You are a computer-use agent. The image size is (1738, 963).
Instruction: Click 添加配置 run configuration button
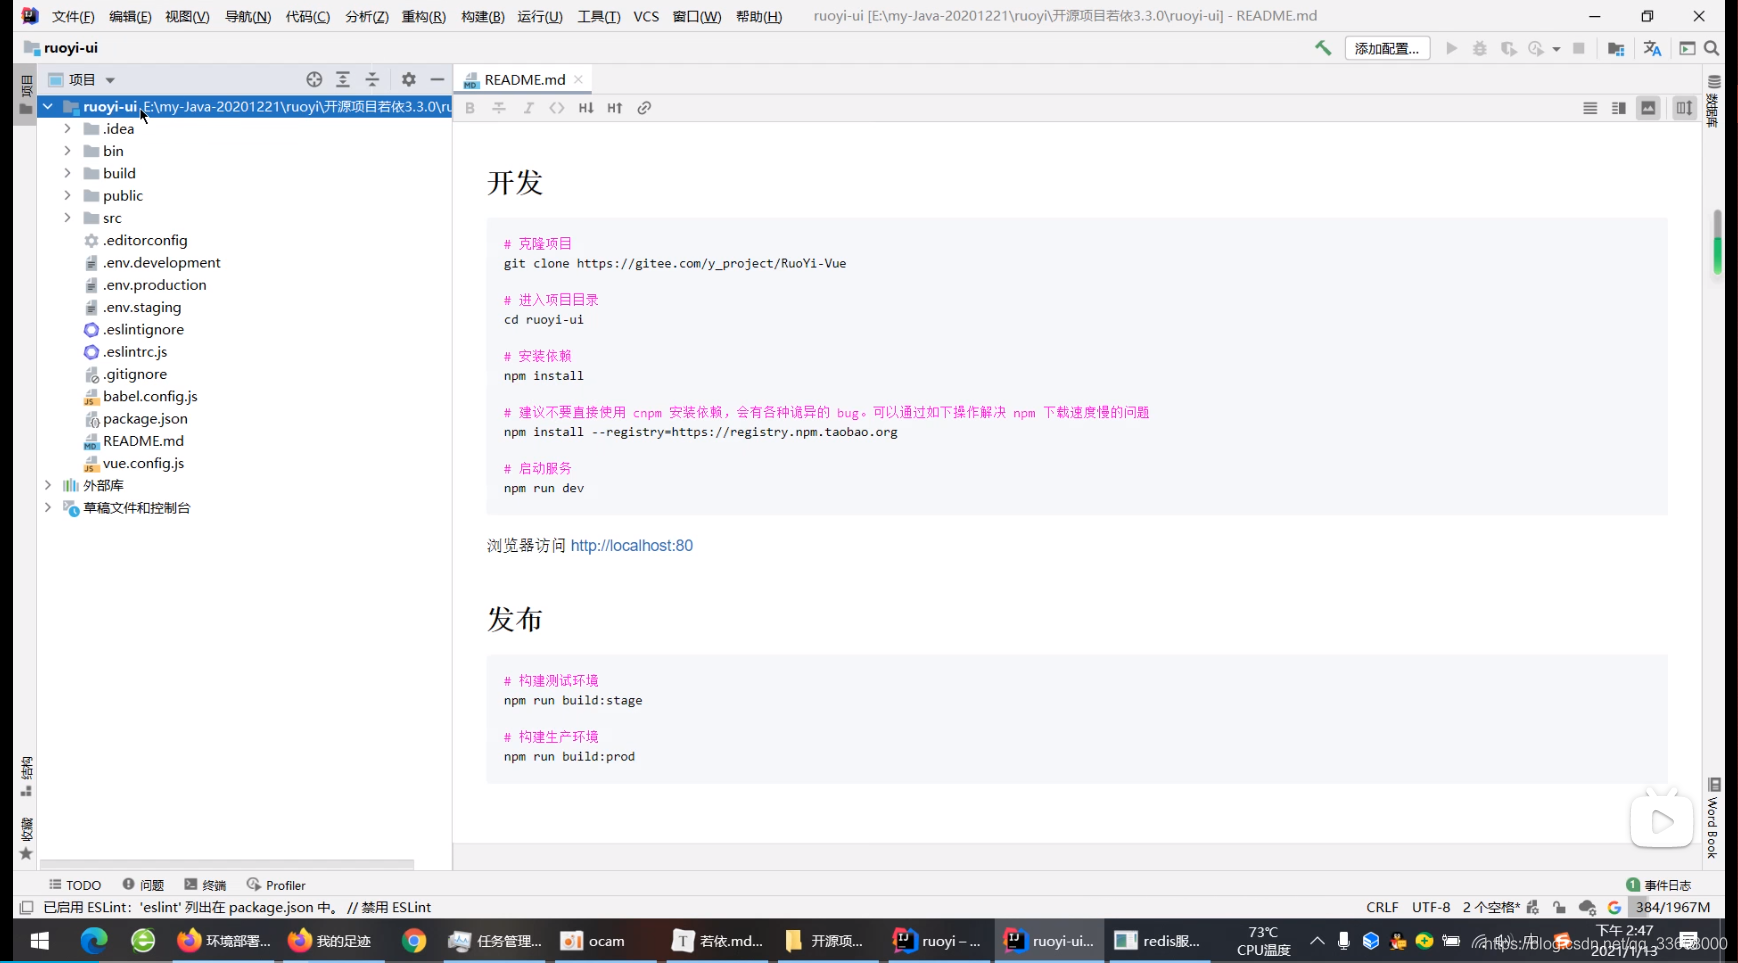tap(1387, 48)
